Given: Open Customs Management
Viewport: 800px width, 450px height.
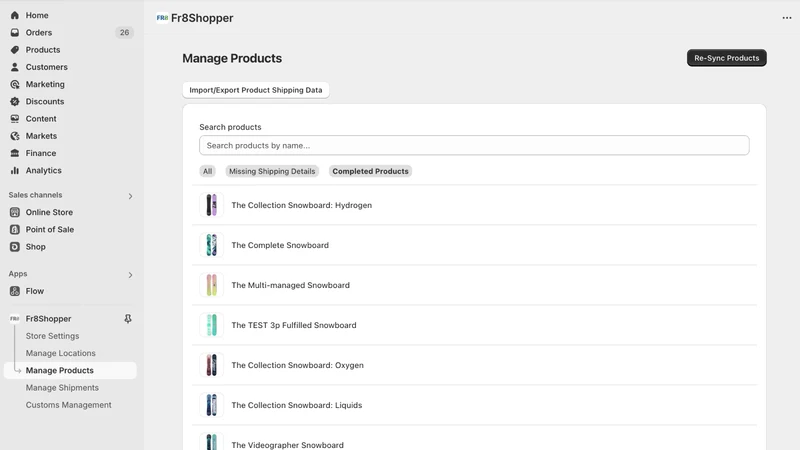Looking at the screenshot, I should [68, 405].
